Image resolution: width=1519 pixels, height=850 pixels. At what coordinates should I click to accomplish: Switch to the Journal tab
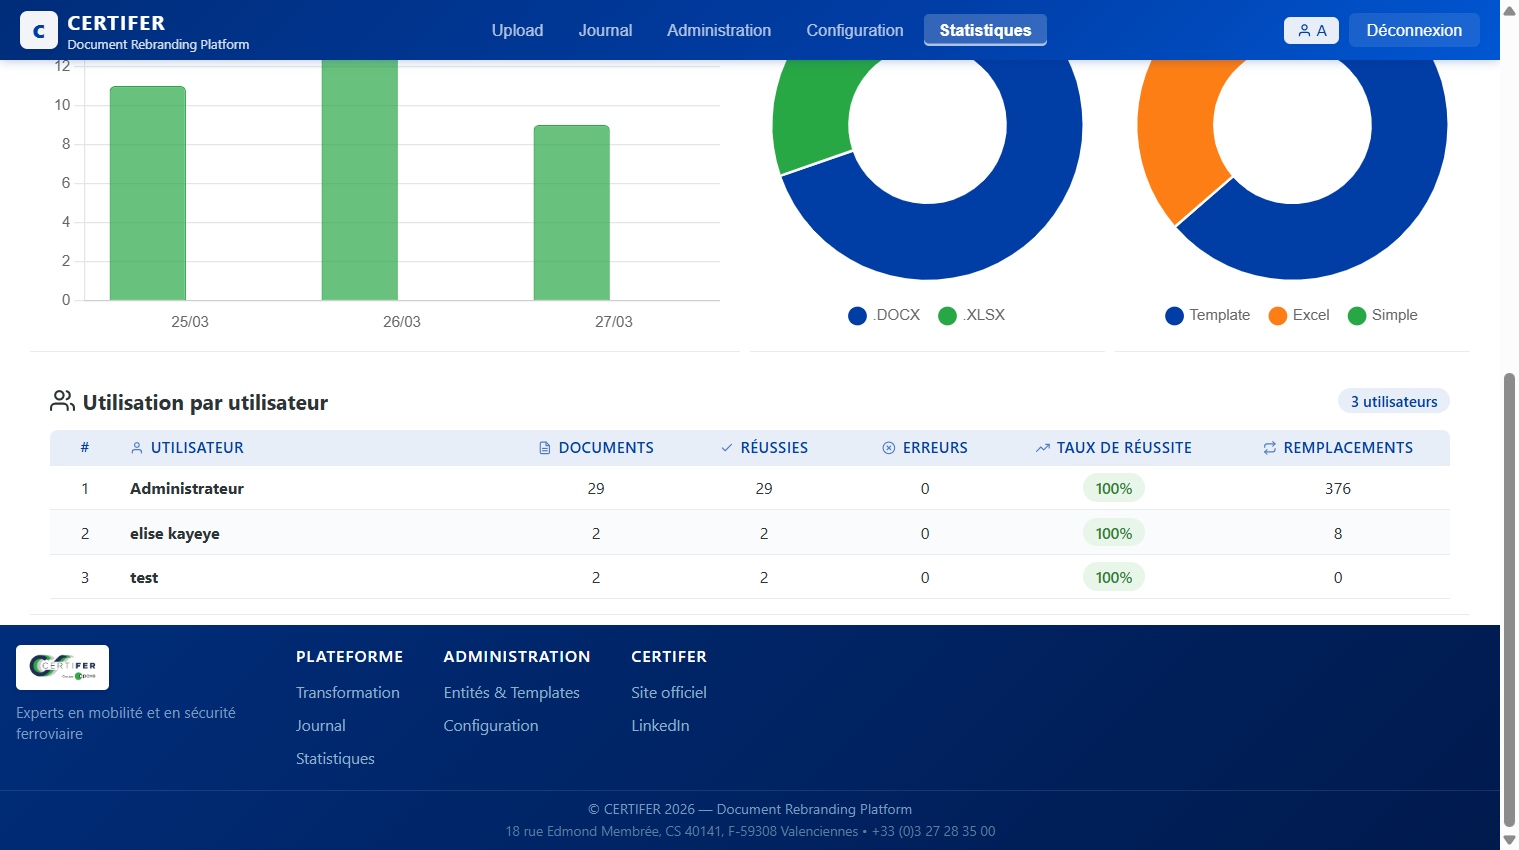click(x=605, y=30)
